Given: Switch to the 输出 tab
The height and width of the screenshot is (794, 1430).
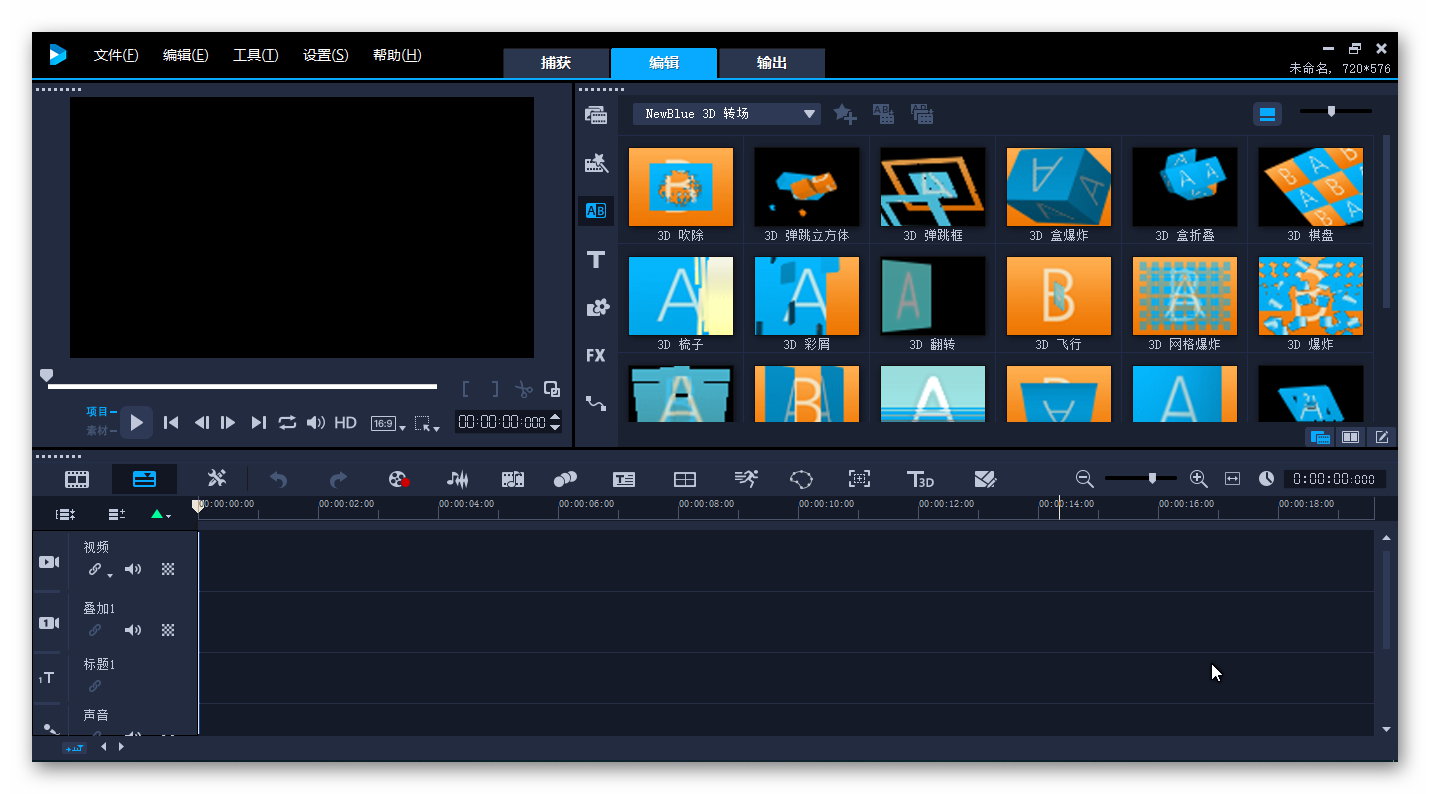Looking at the screenshot, I should pos(771,63).
